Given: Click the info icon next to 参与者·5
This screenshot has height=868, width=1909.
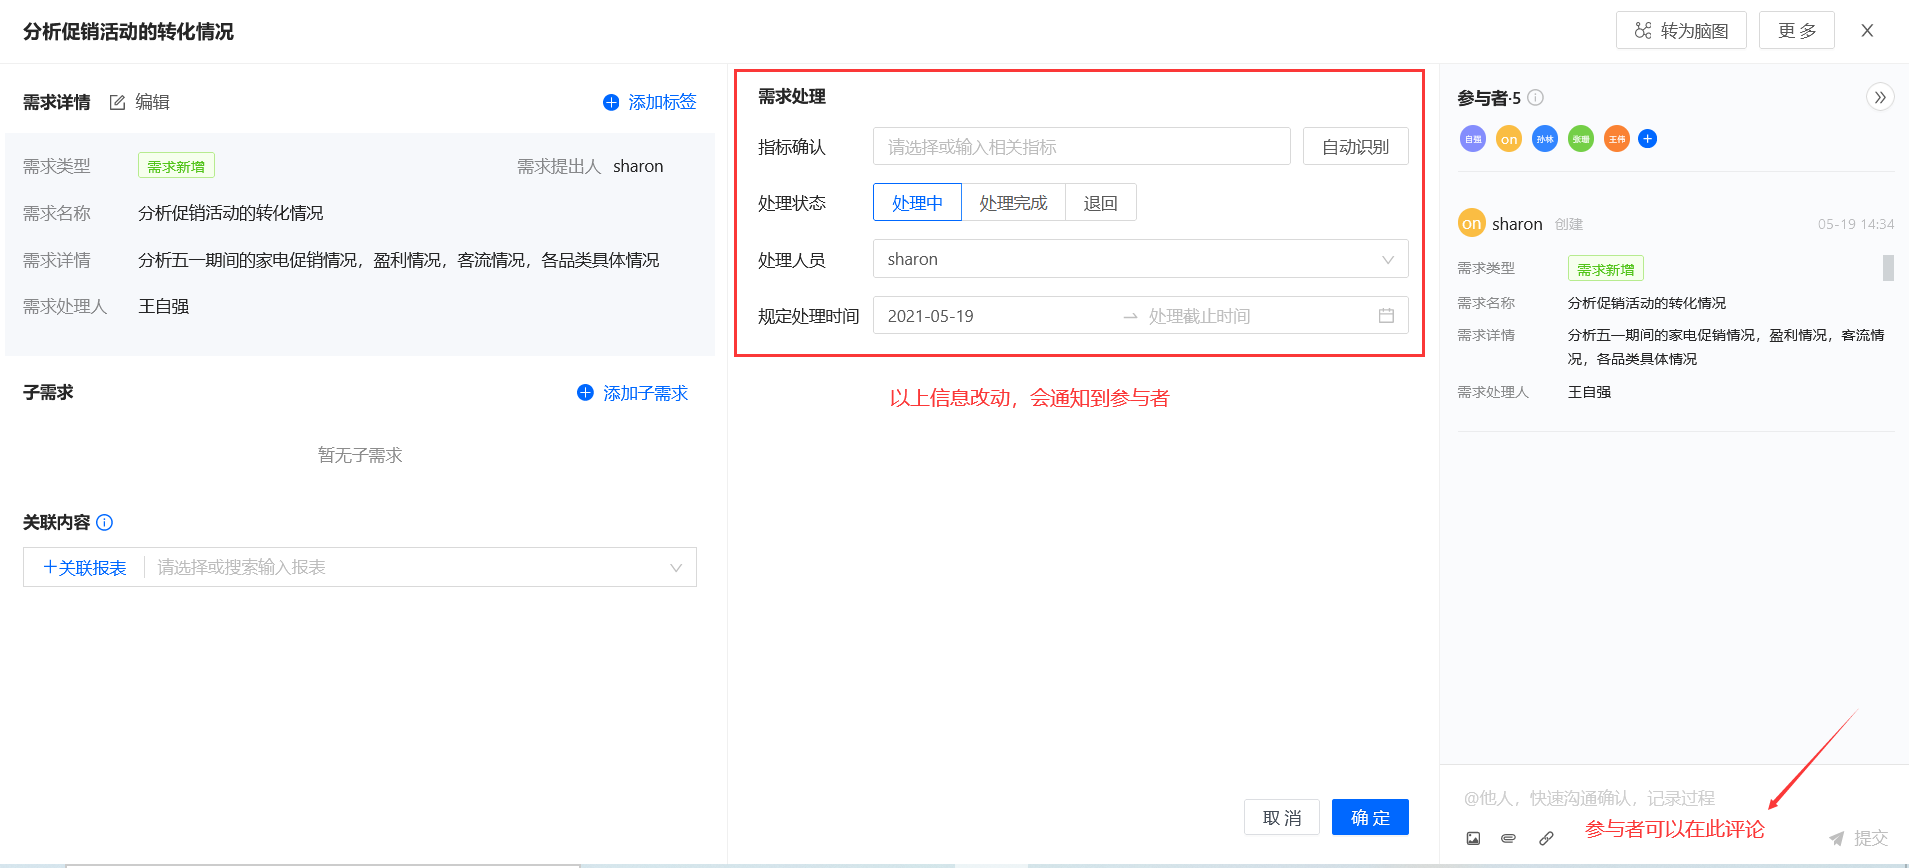Looking at the screenshot, I should [x=1536, y=97].
